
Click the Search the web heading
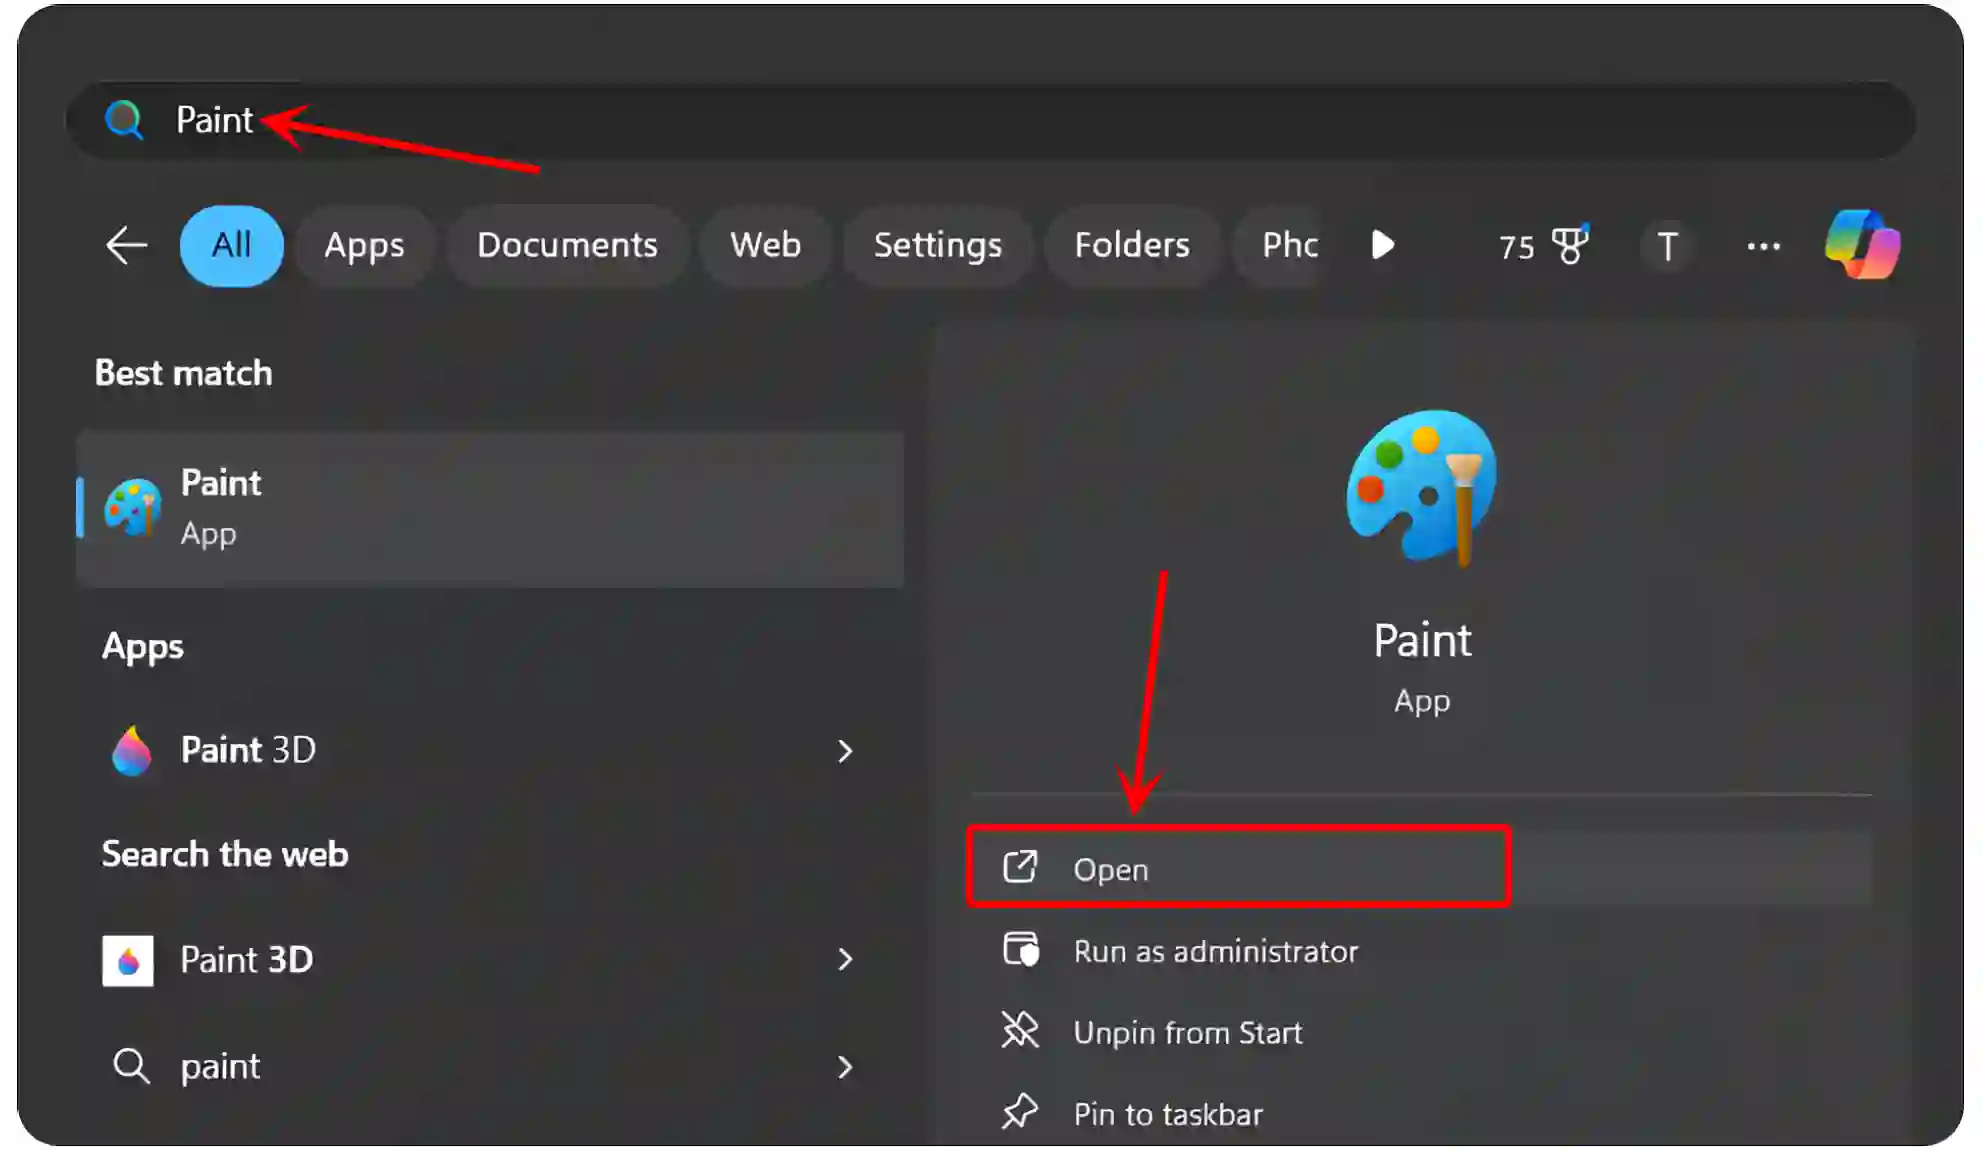(225, 854)
